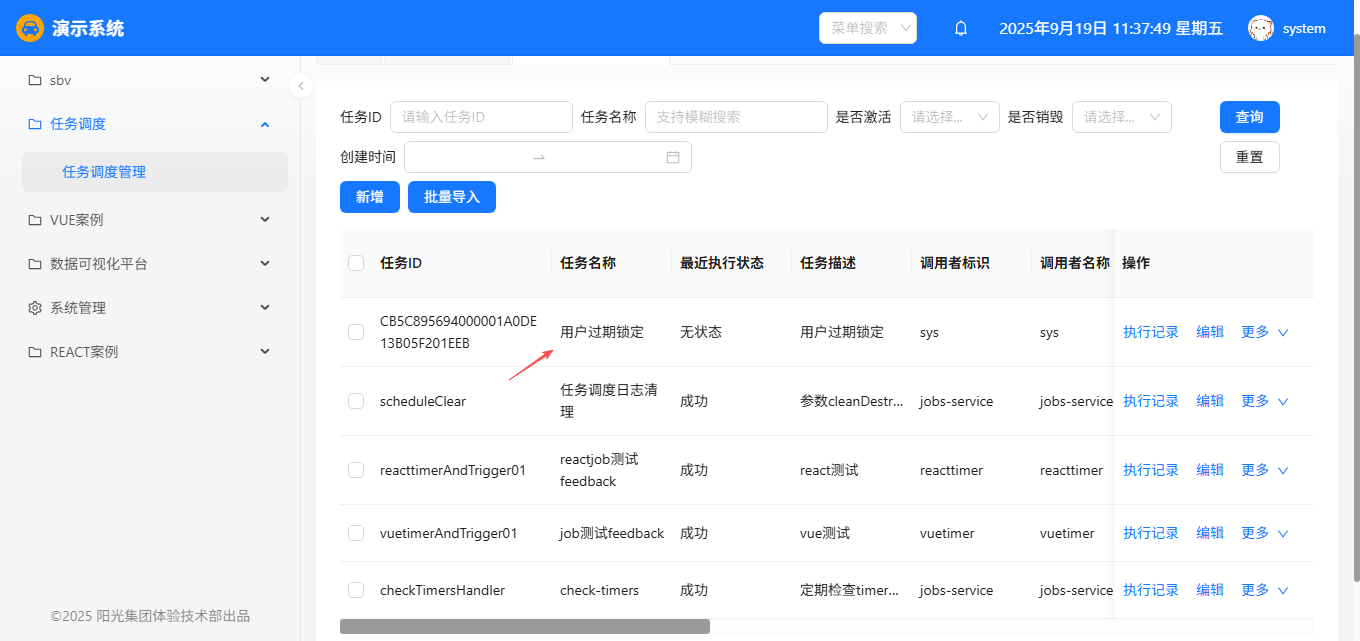Expand 更多 menu for reacttimerAndTrigger01 row
Image resolution: width=1360 pixels, height=641 pixels.
point(1264,470)
